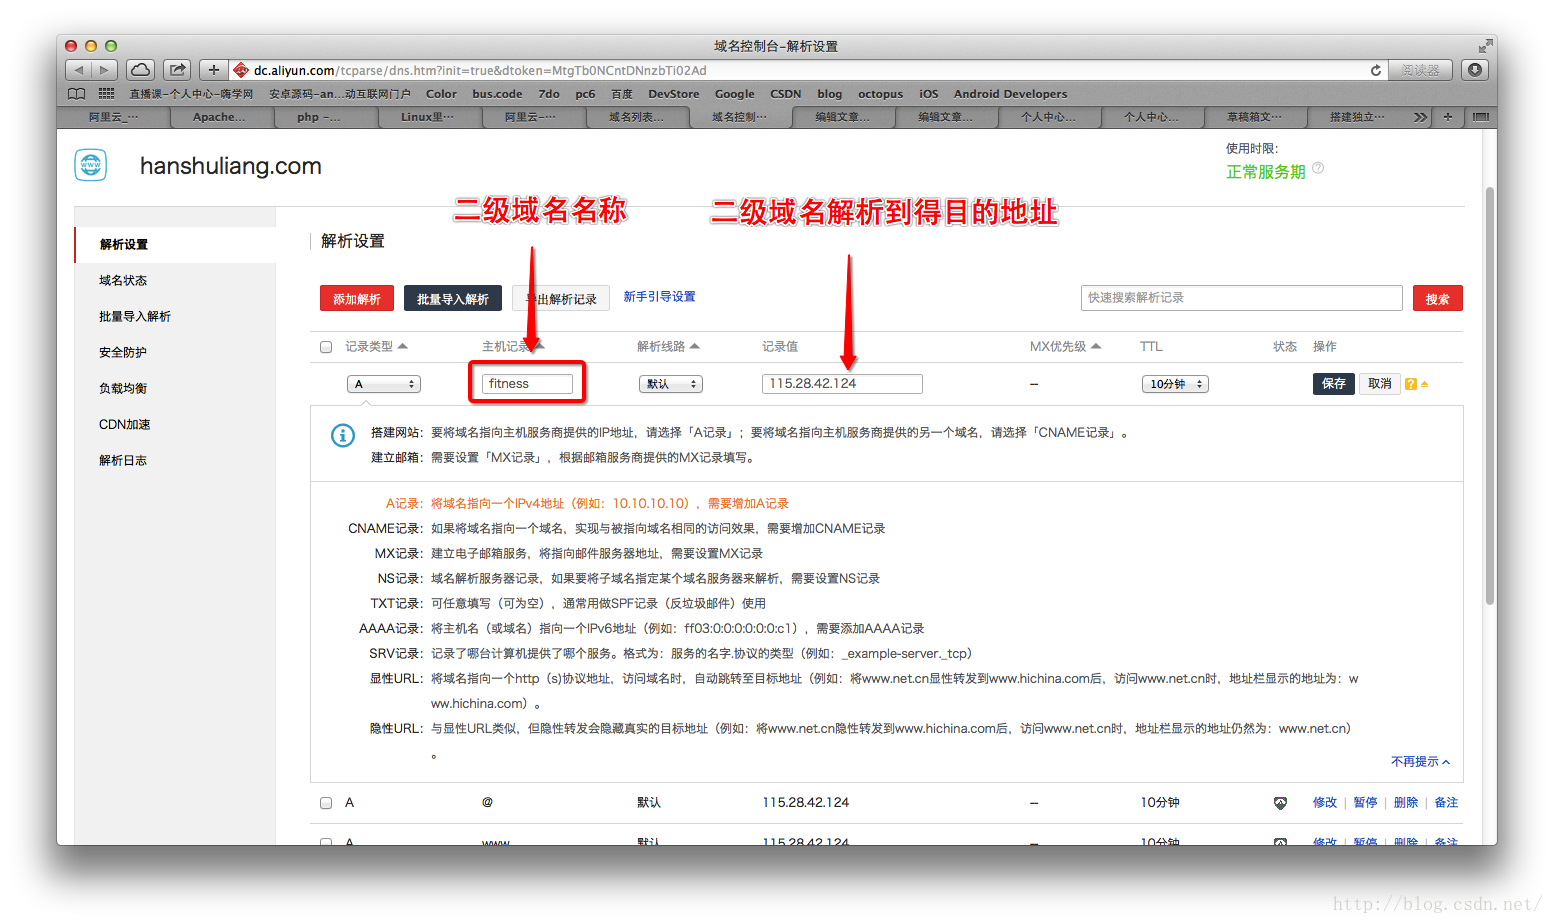Reload the page with the refresh icon
Image resolution: width=1554 pixels, height=924 pixels.
(1376, 70)
